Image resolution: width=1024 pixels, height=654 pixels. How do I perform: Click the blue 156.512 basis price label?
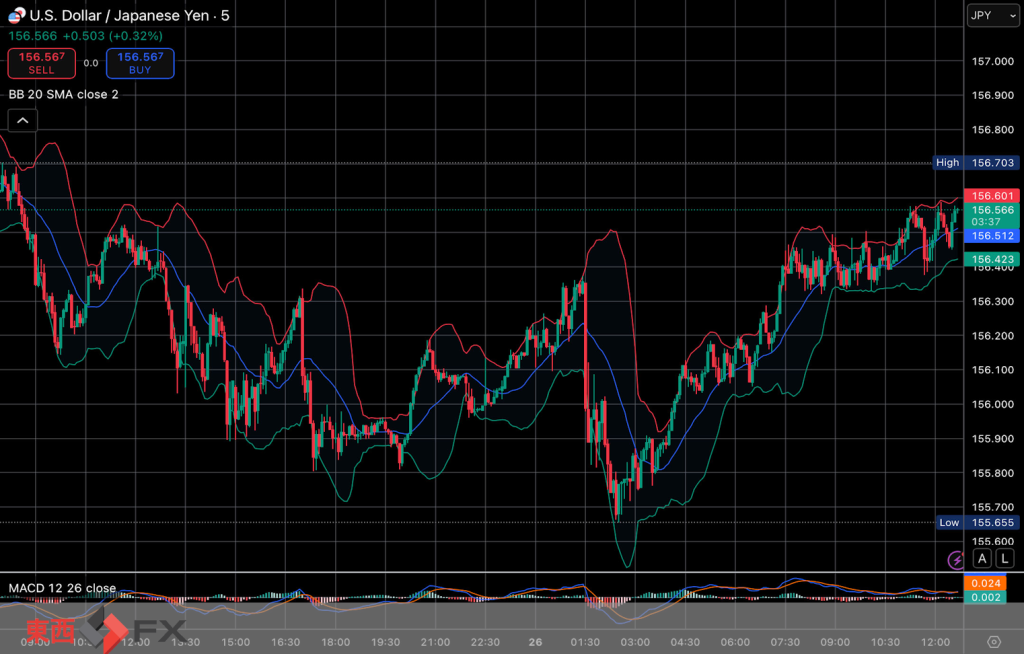point(993,236)
